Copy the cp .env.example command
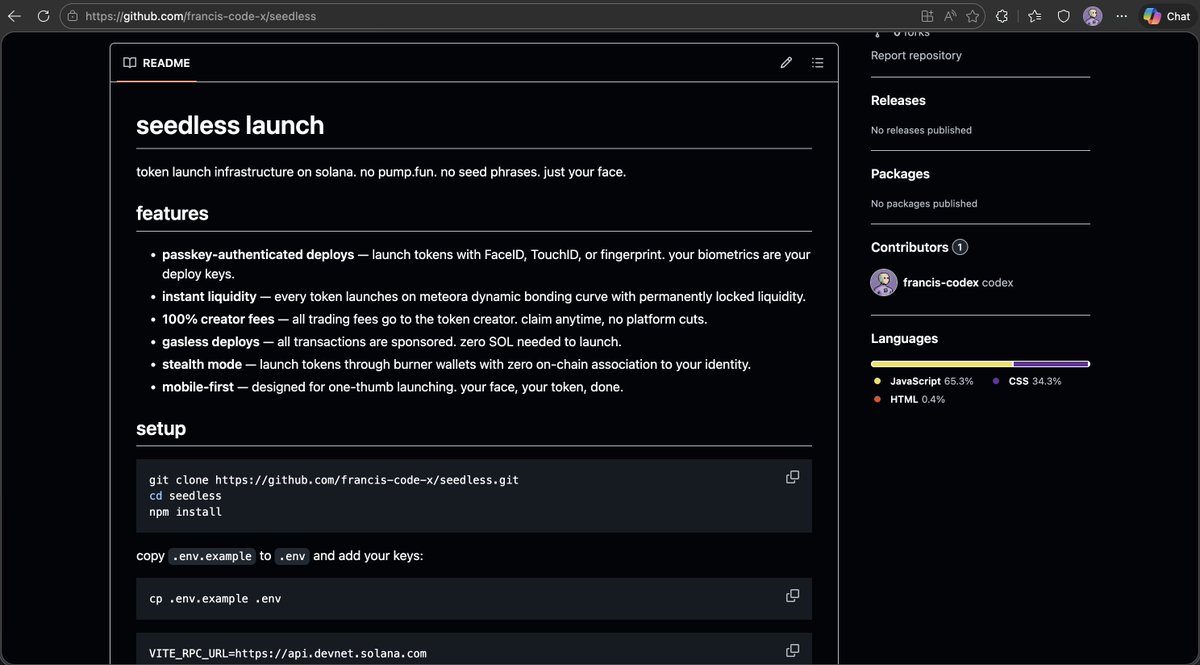 [792, 596]
